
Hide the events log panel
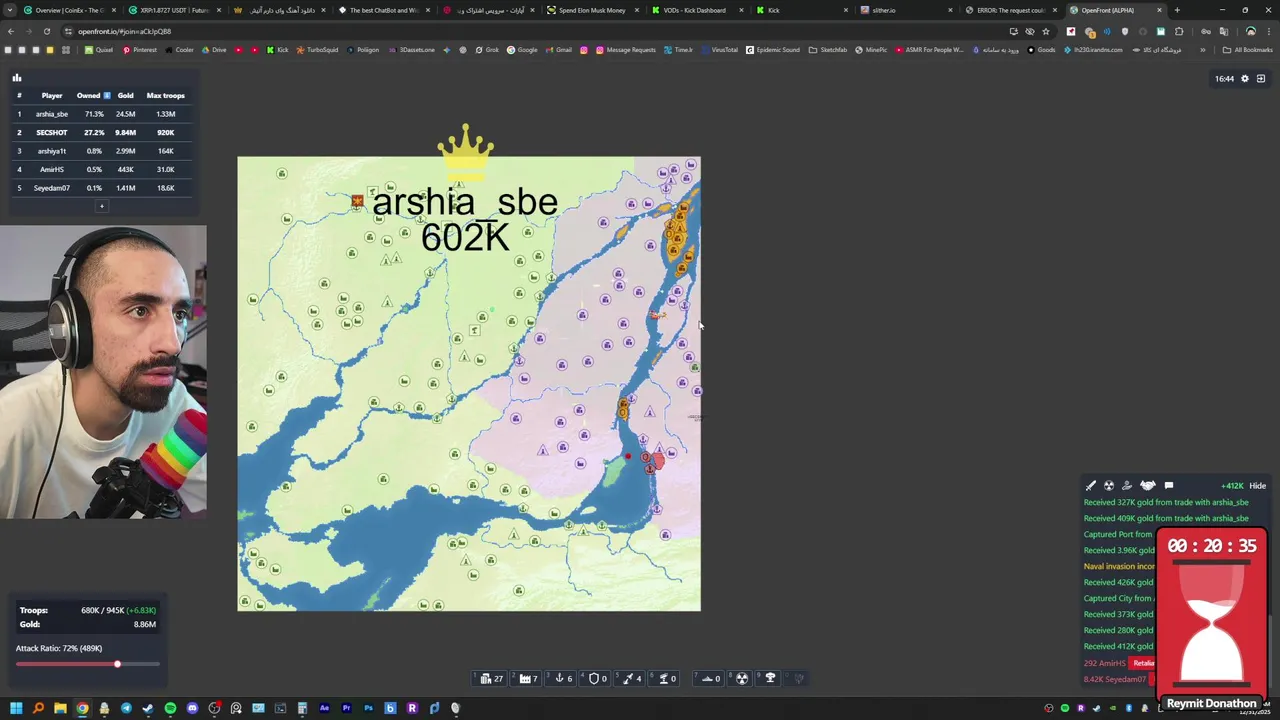coord(1257,486)
